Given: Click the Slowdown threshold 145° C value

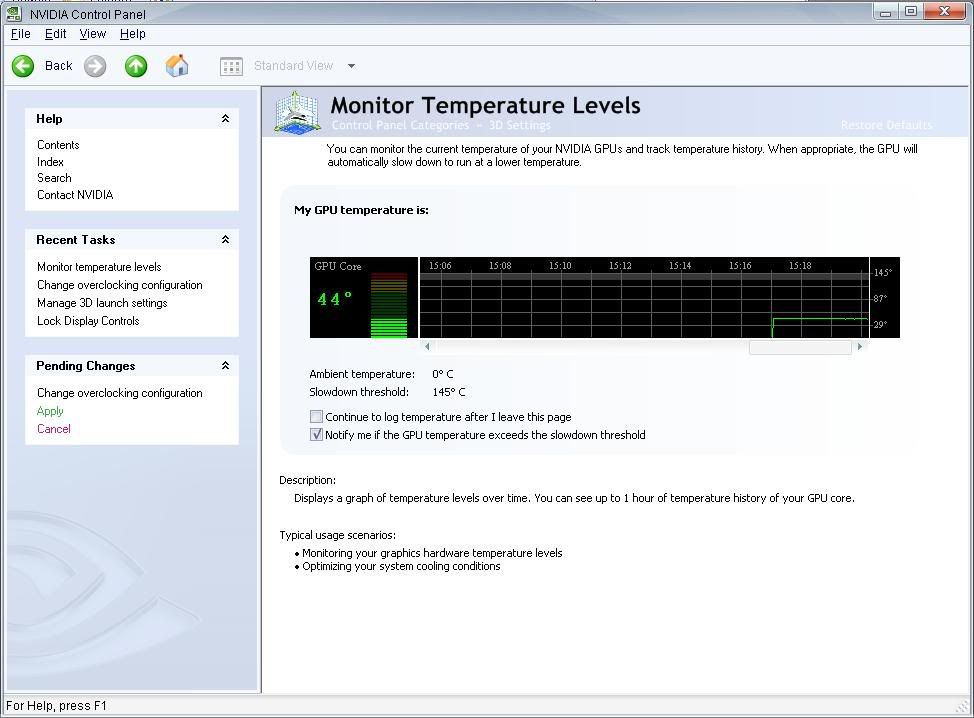Looking at the screenshot, I should click(x=448, y=393).
